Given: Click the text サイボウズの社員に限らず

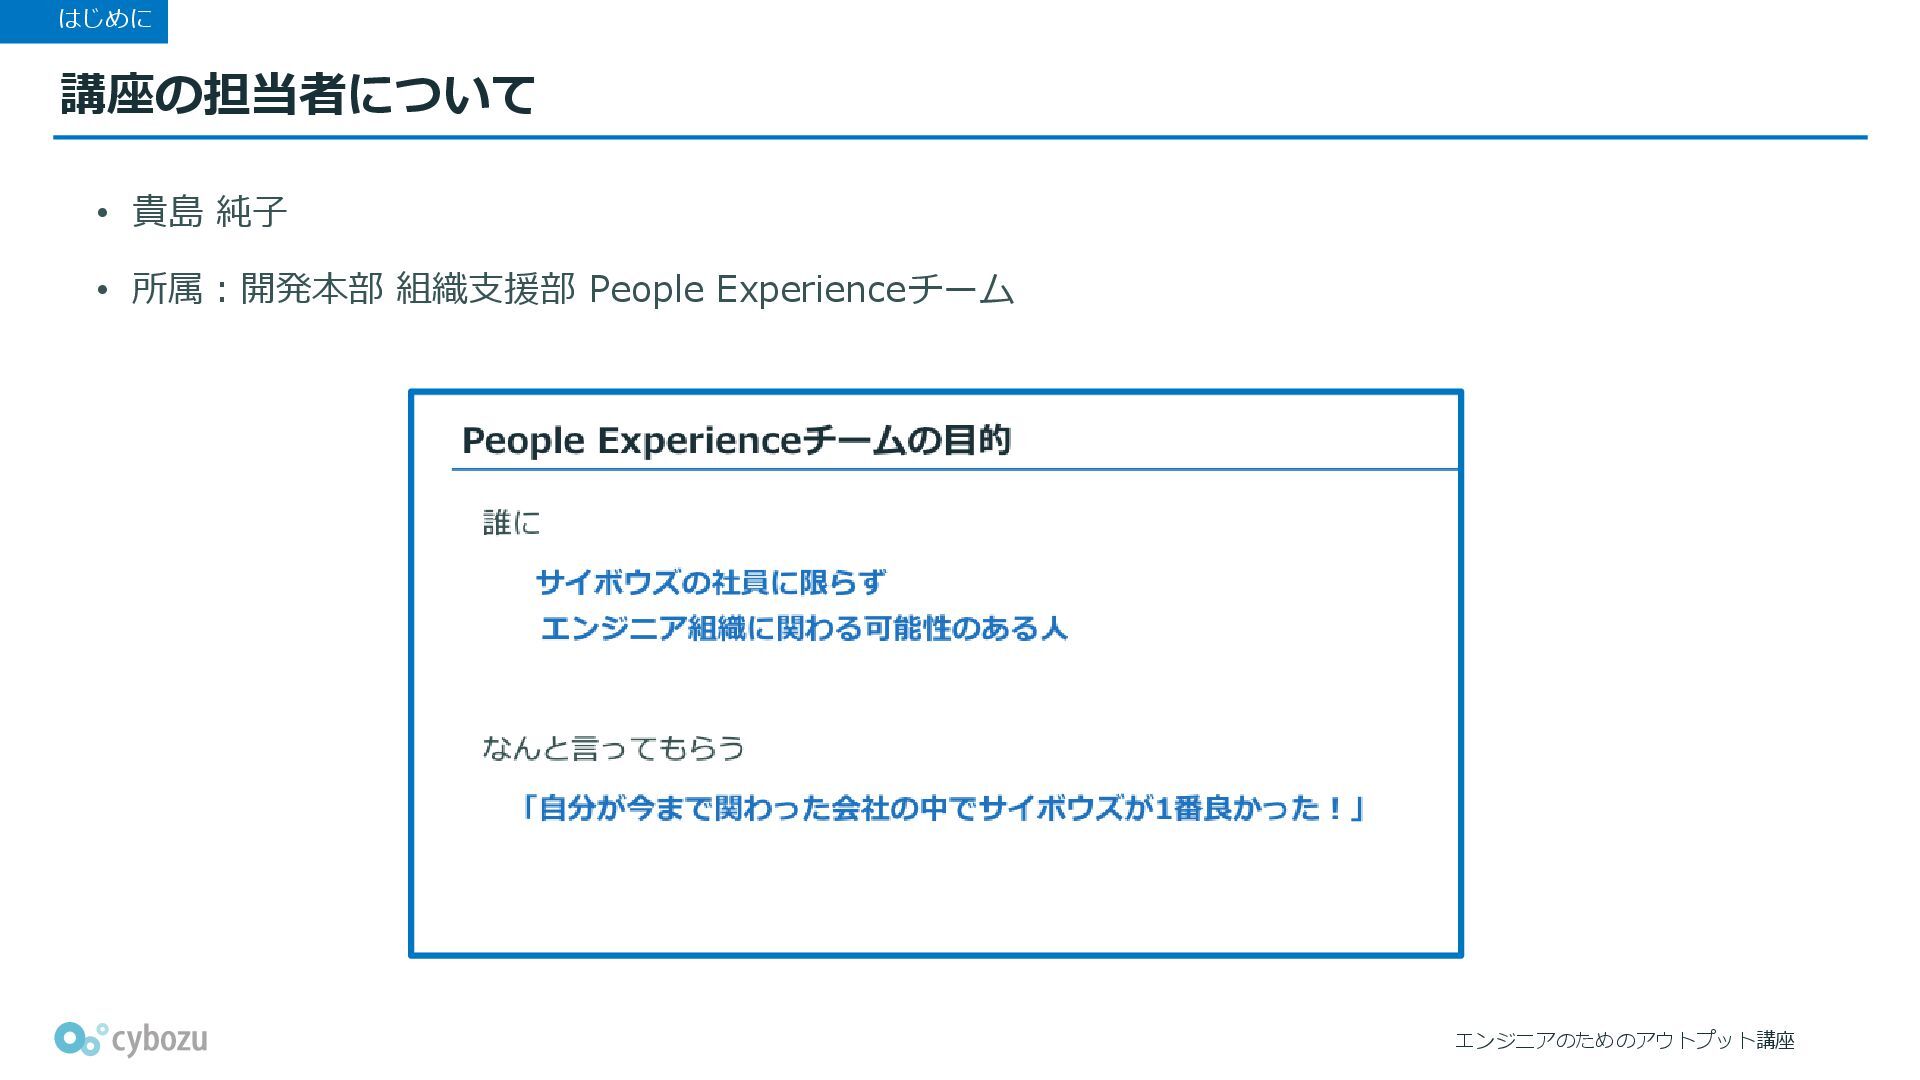Looking at the screenshot, I should click(711, 582).
